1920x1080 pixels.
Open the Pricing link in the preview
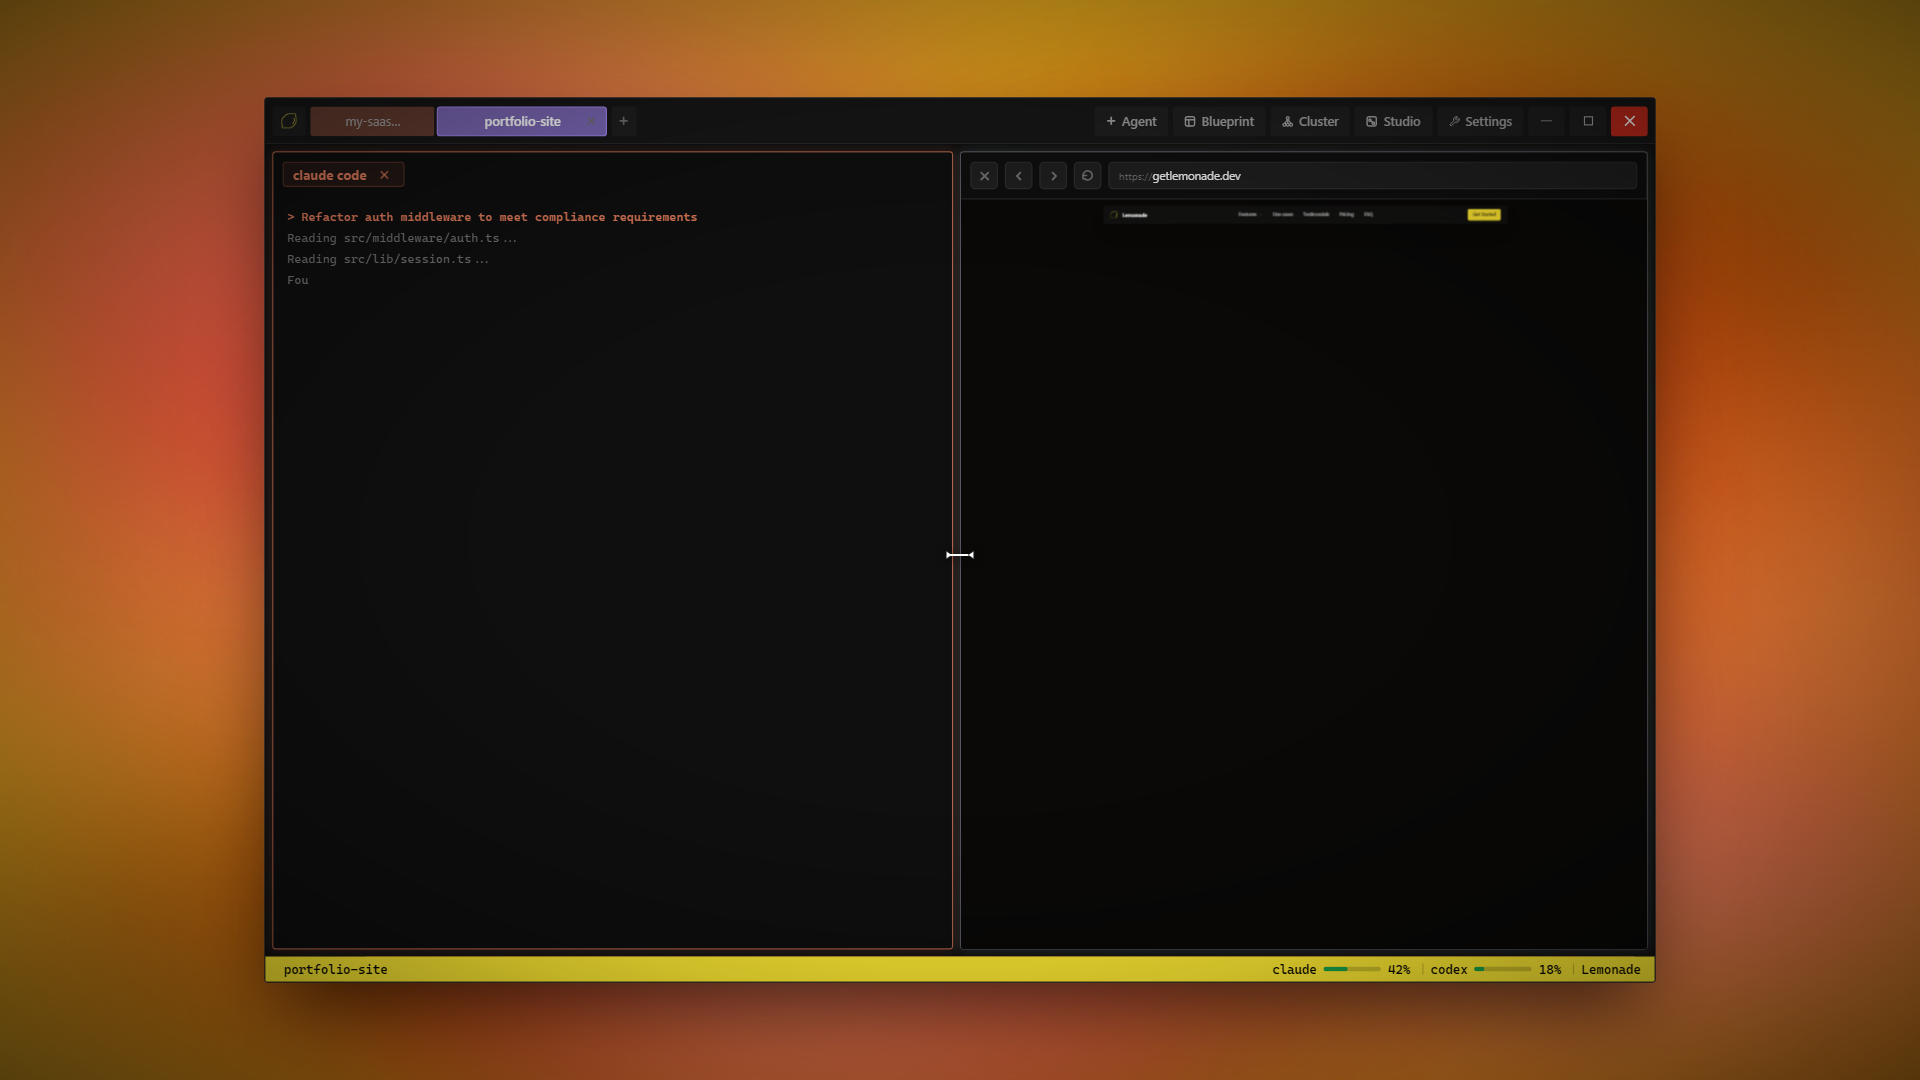click(1347, 214)
